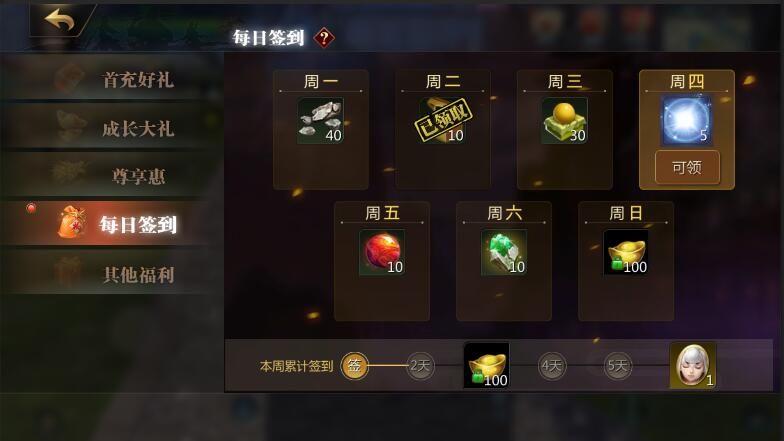
Task: Click the 4天 progress milestone
Action: (552, 366)
